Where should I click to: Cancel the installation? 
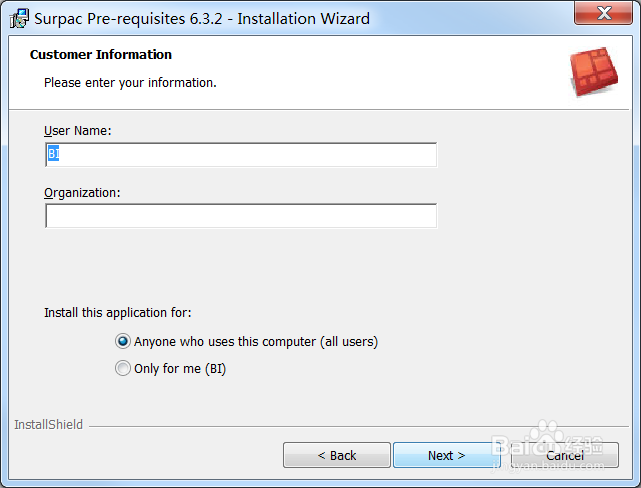565,455
